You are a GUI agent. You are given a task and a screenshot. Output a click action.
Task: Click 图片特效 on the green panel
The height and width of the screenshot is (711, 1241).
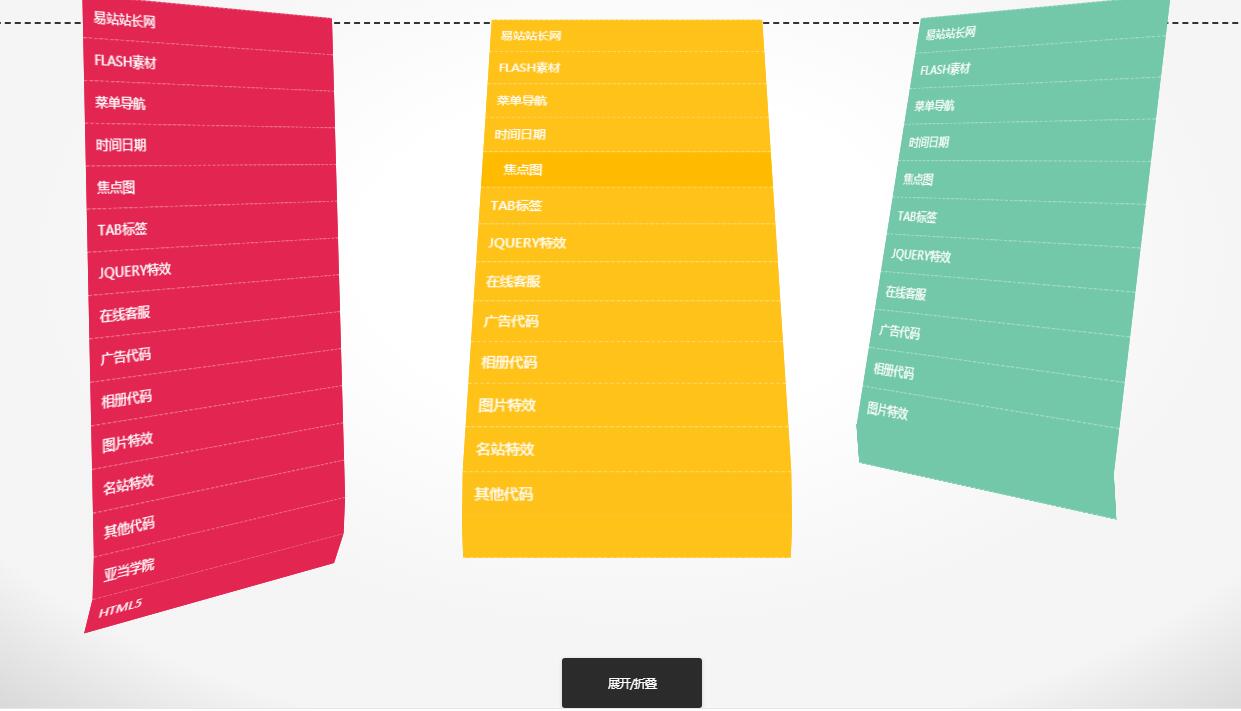(887, 412)
